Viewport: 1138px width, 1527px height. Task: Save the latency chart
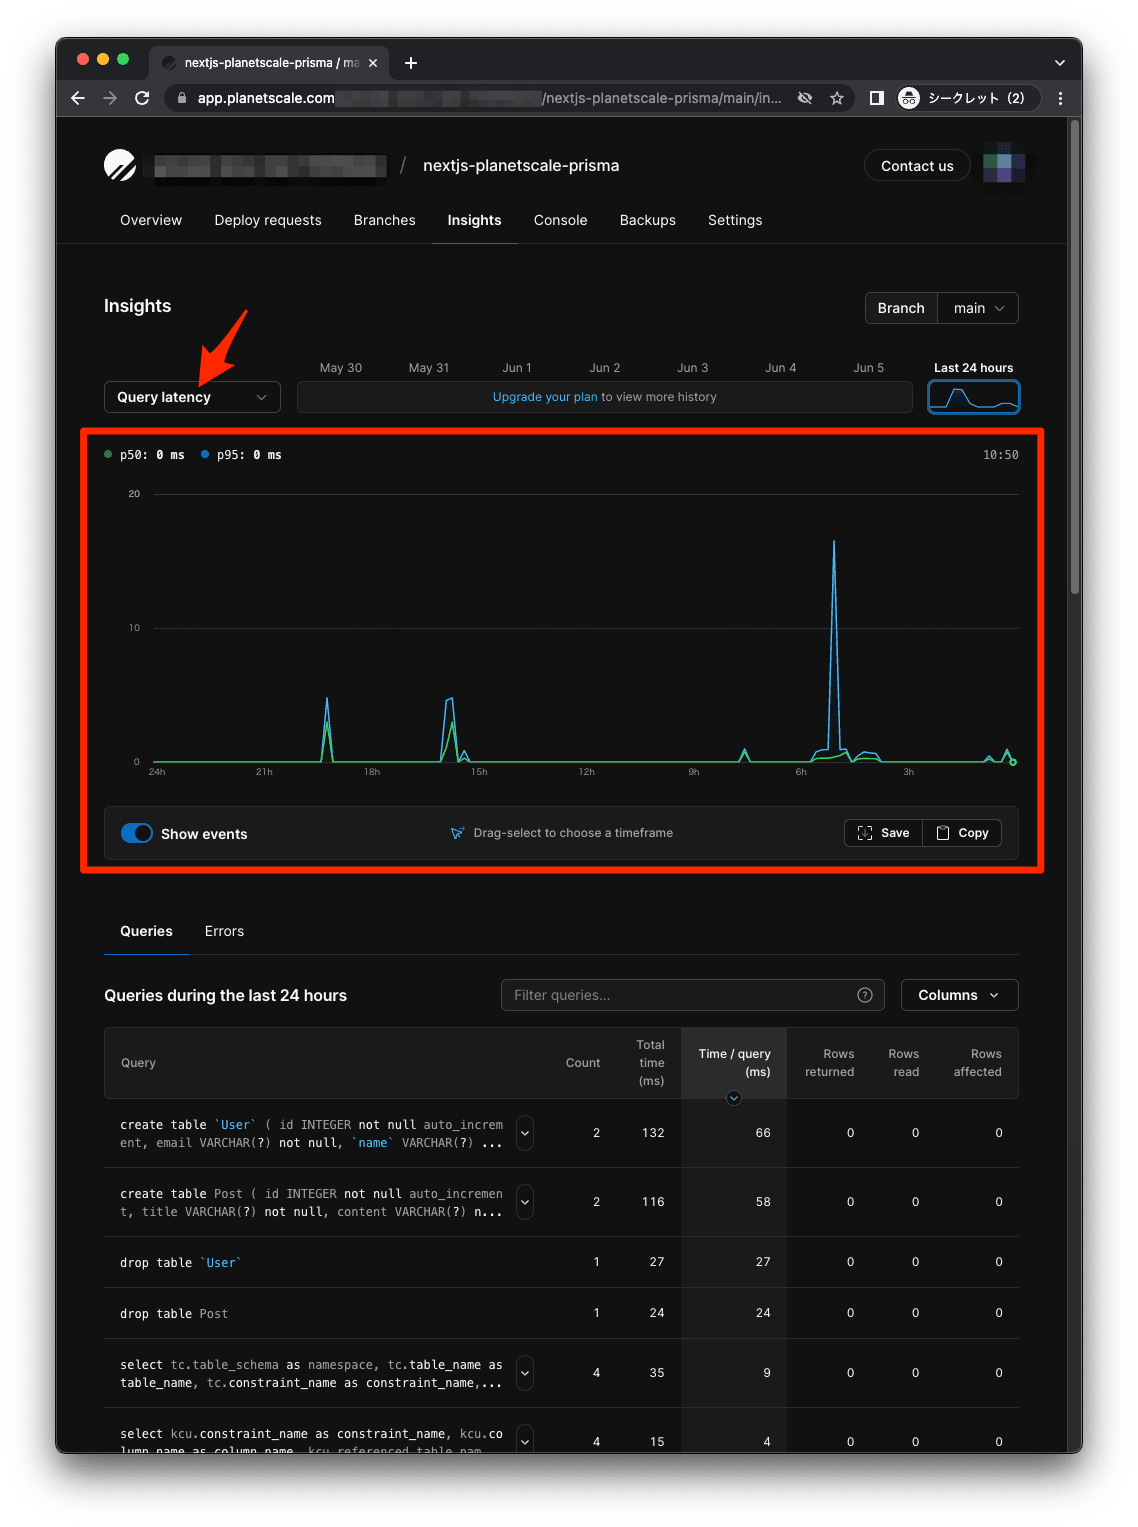click(x=883, y=833)
